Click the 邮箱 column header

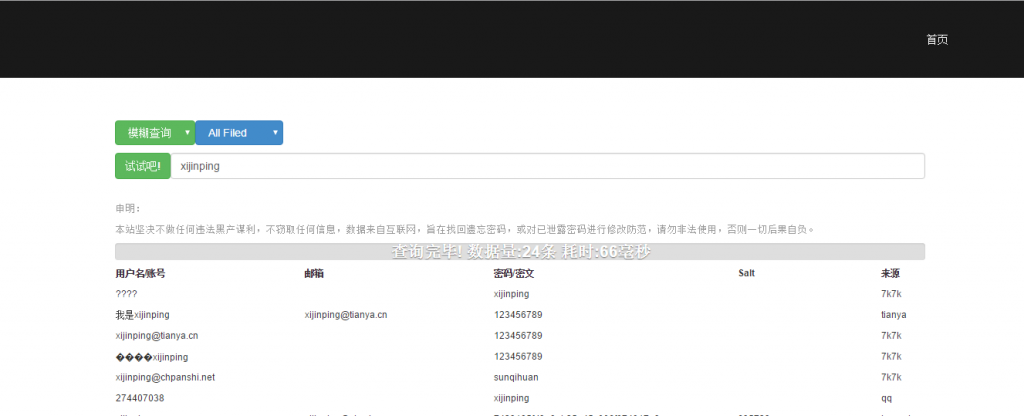click(314, 273)
